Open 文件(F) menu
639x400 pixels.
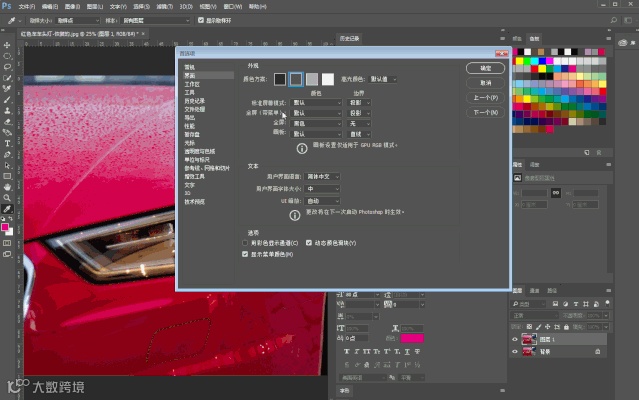(x=27, y=7)
